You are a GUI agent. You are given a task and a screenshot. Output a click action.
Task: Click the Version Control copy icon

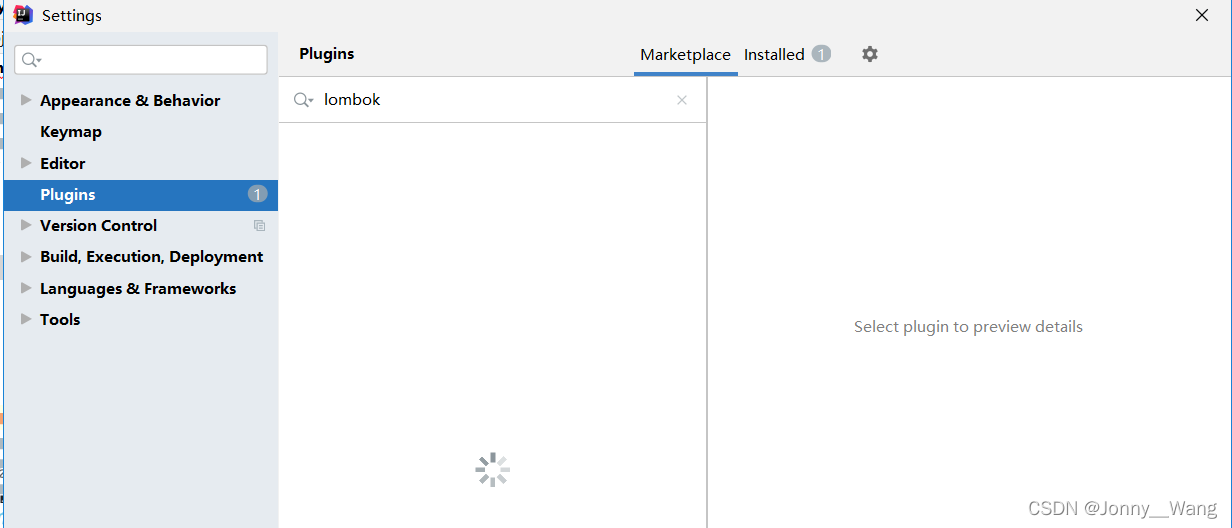pos(259,226)
